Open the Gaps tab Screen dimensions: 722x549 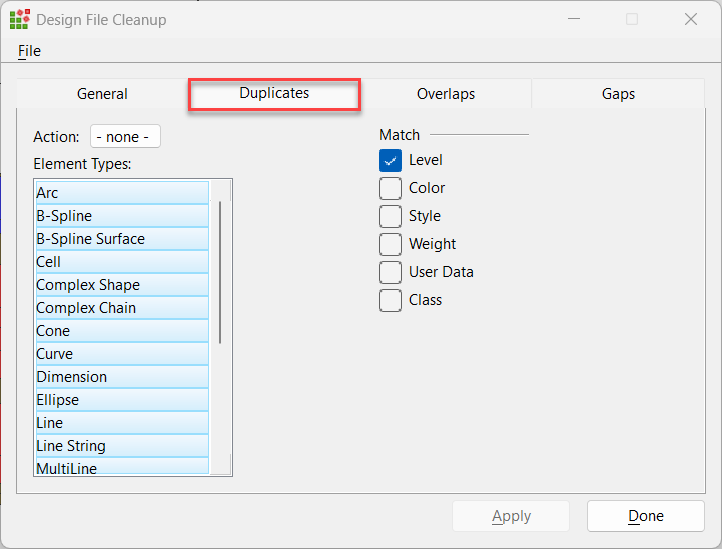click(x=618, y=94)
